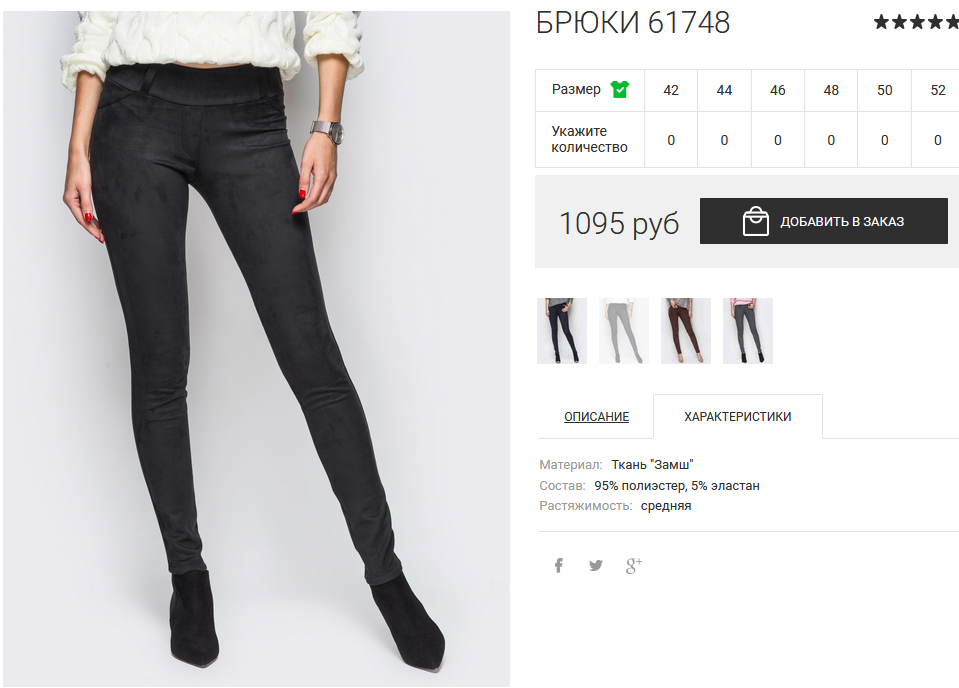Image resolution: width=959 pixels, height=688 pixels.
Task: Select the light gray pants thumbnail
Action: click(624, 331)
